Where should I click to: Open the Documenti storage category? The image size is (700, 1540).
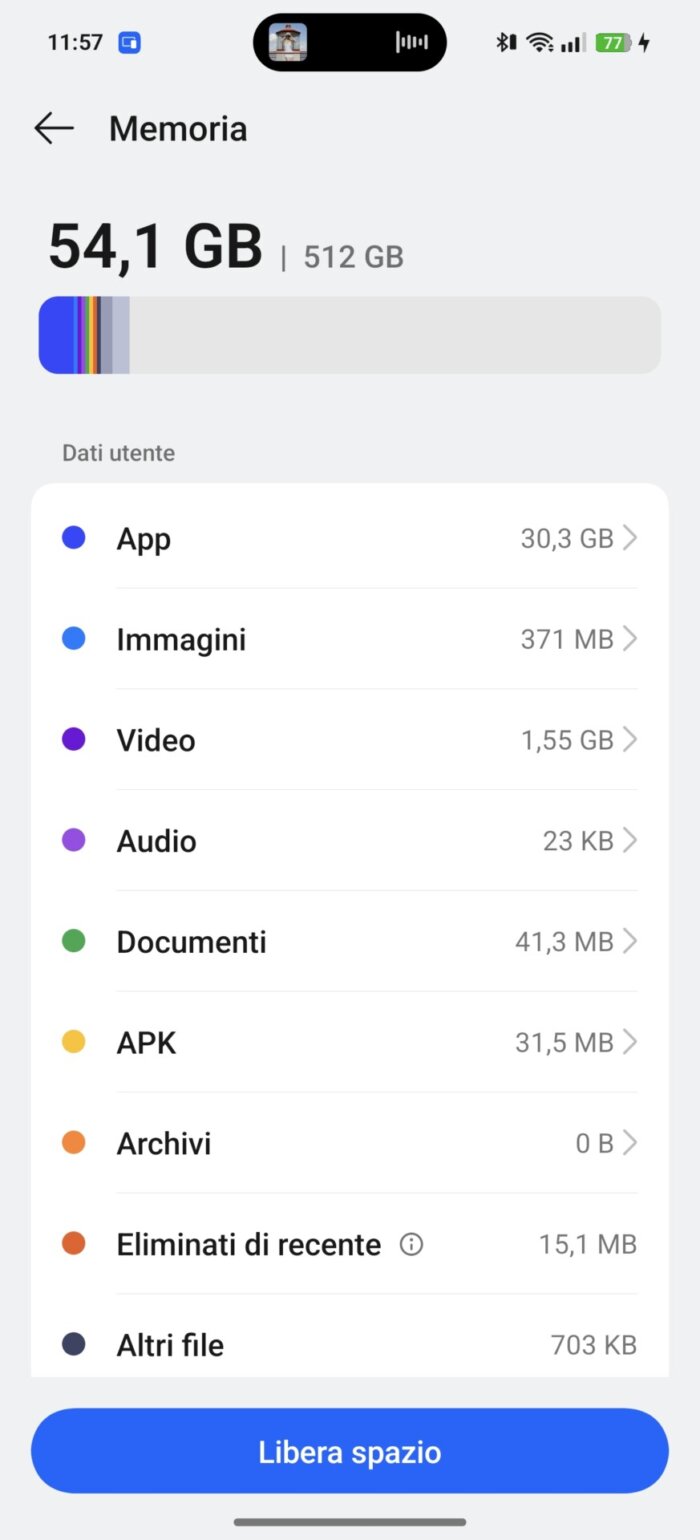pos(350,942)
